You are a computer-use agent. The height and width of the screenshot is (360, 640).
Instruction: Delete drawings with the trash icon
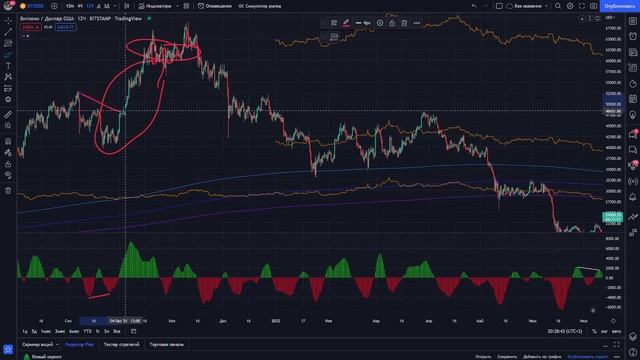(x=8, y=191)
